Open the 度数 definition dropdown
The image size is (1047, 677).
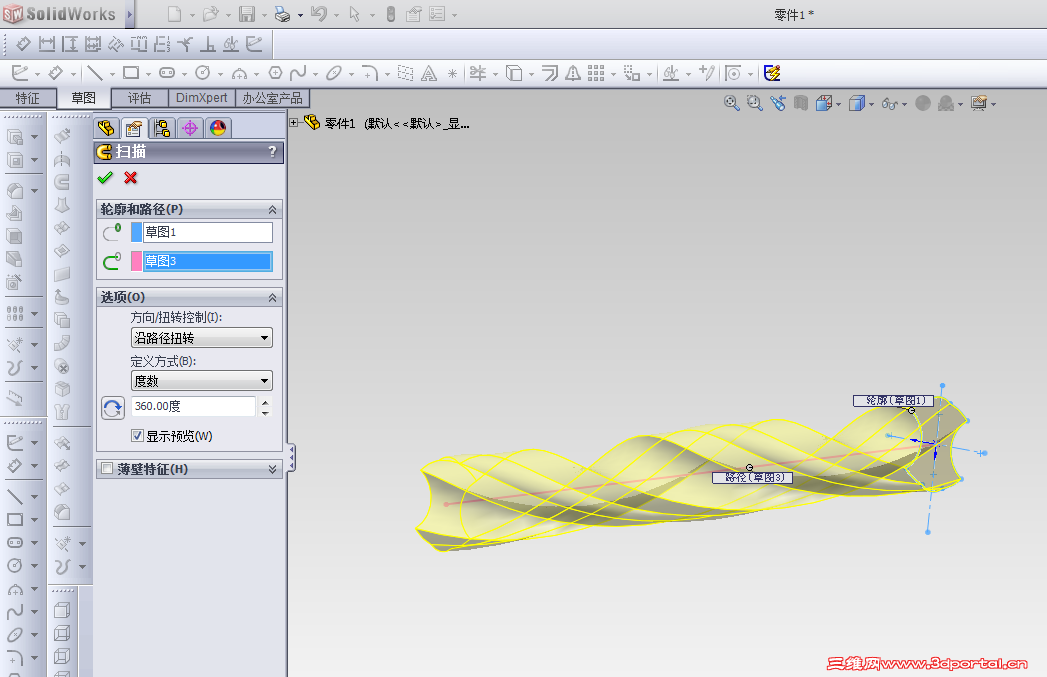click(x=202, y=381)
